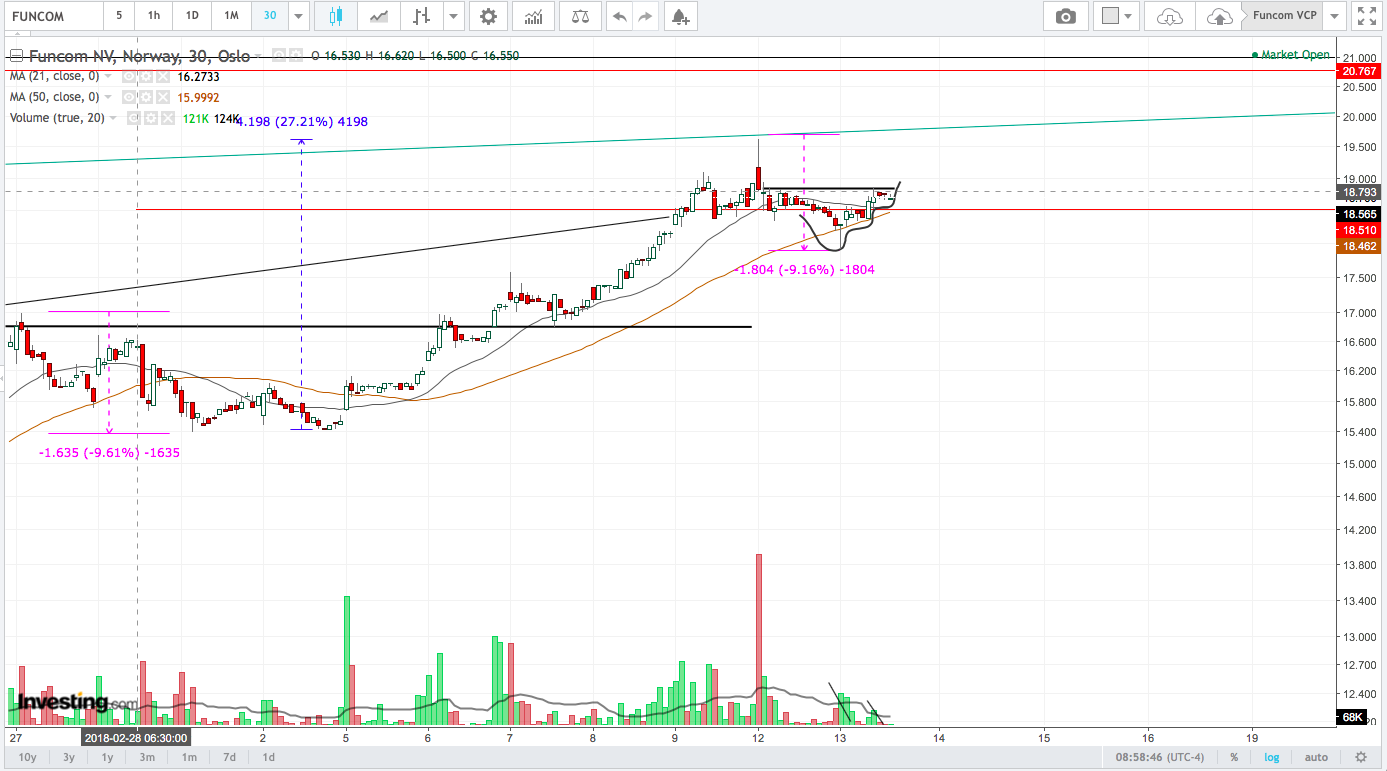Toggle visibility of MA 21 indicator
The width and height of the screenshot is (1387, 771).
129,76
